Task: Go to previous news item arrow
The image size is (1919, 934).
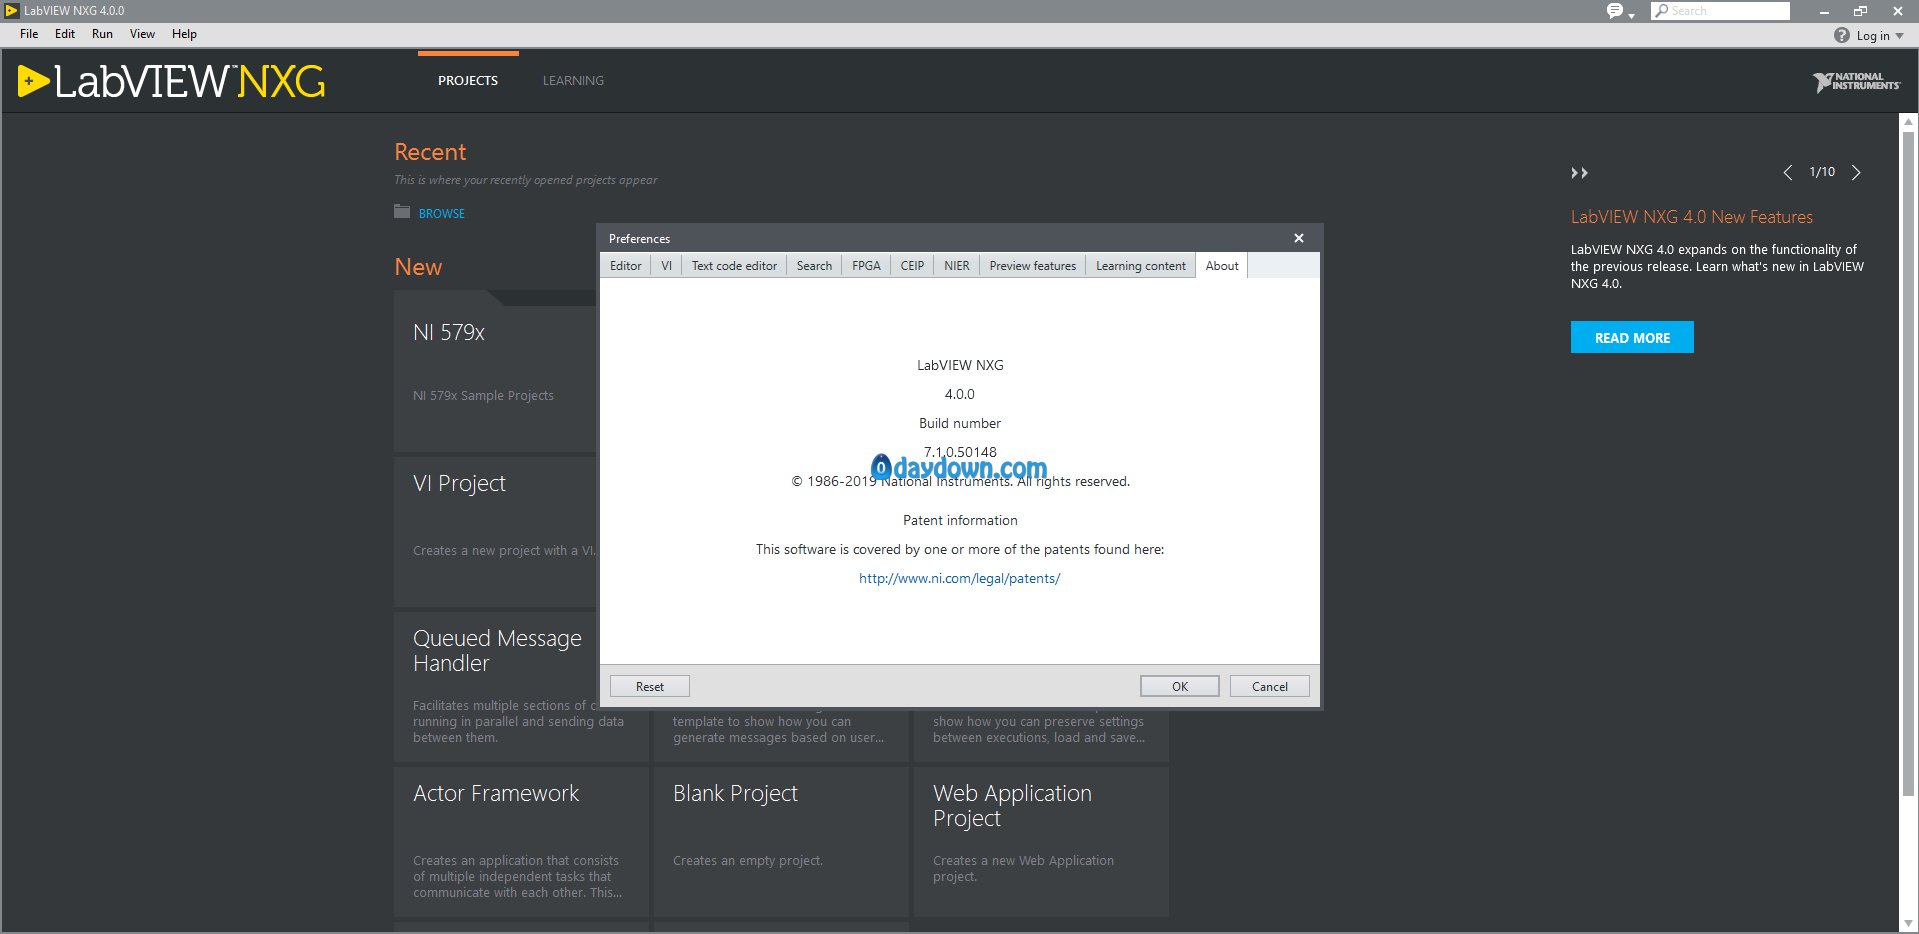Action: coord(1788,173)
